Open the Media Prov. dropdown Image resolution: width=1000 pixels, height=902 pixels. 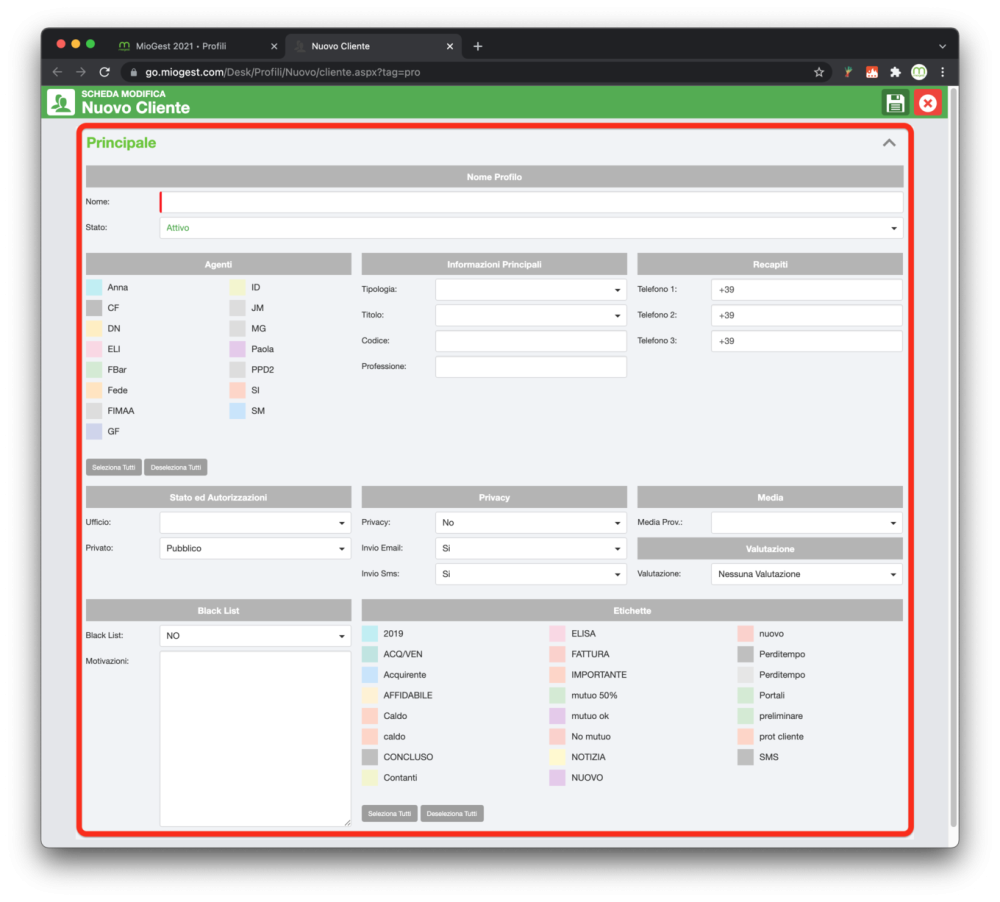click(807, 522)
